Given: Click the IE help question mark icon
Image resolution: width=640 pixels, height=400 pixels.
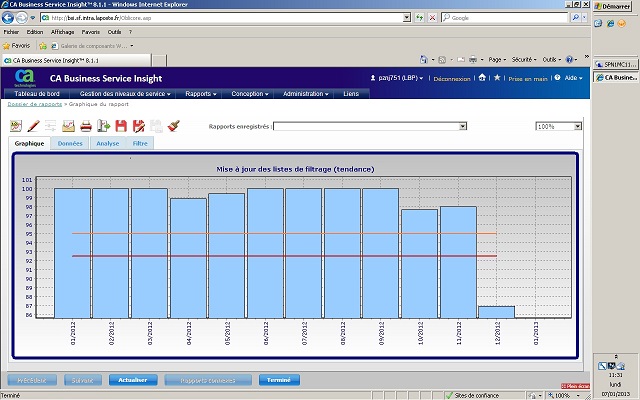Looking at the screenshot, I should [x=569, y=60].
